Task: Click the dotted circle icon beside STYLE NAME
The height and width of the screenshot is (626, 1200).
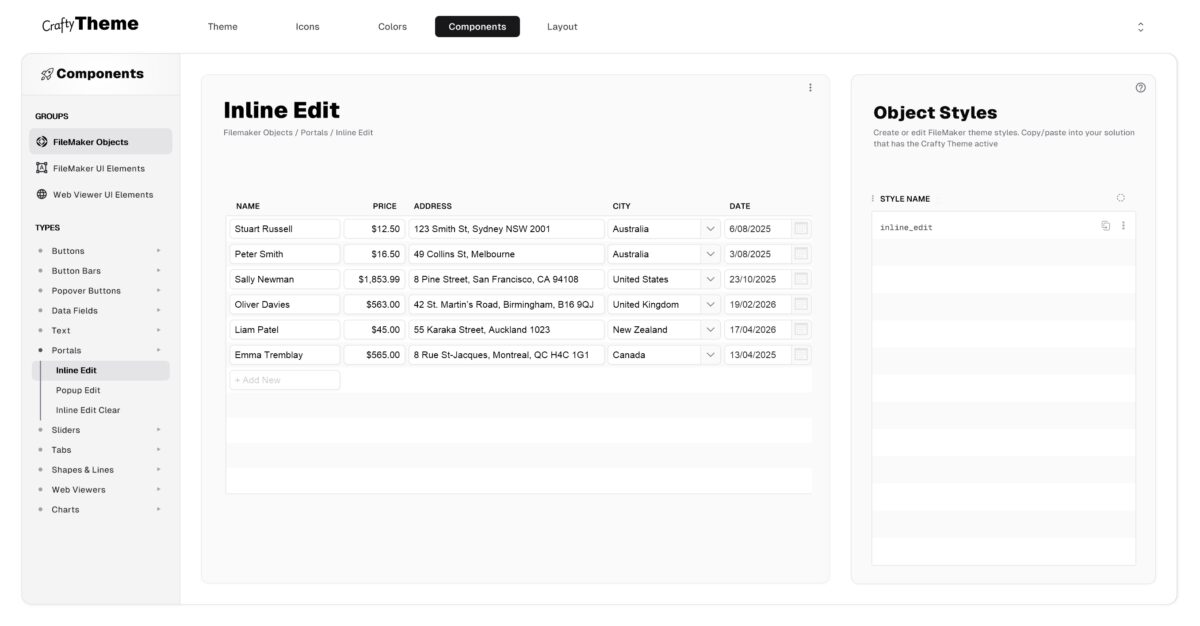Action: click(x=1121, y=198)
